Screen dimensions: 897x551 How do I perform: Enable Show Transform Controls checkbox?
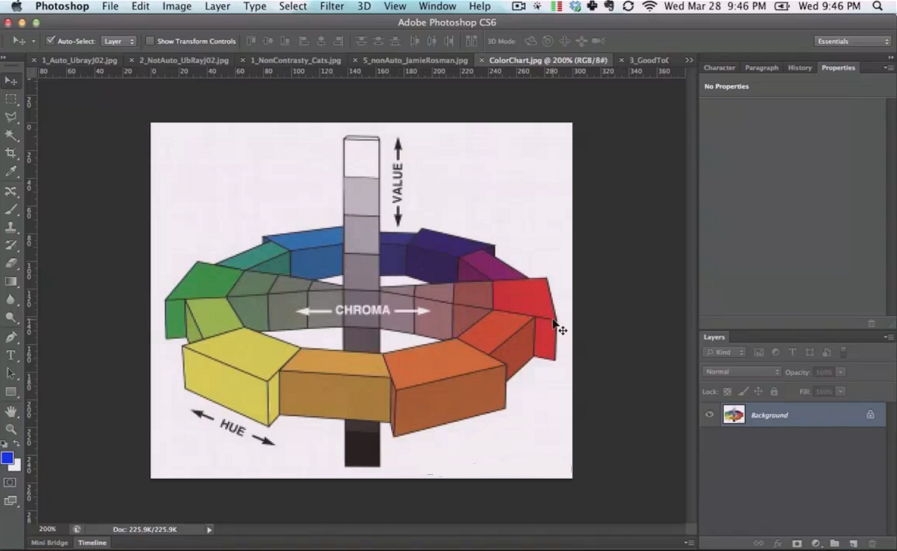pos(150,41)
